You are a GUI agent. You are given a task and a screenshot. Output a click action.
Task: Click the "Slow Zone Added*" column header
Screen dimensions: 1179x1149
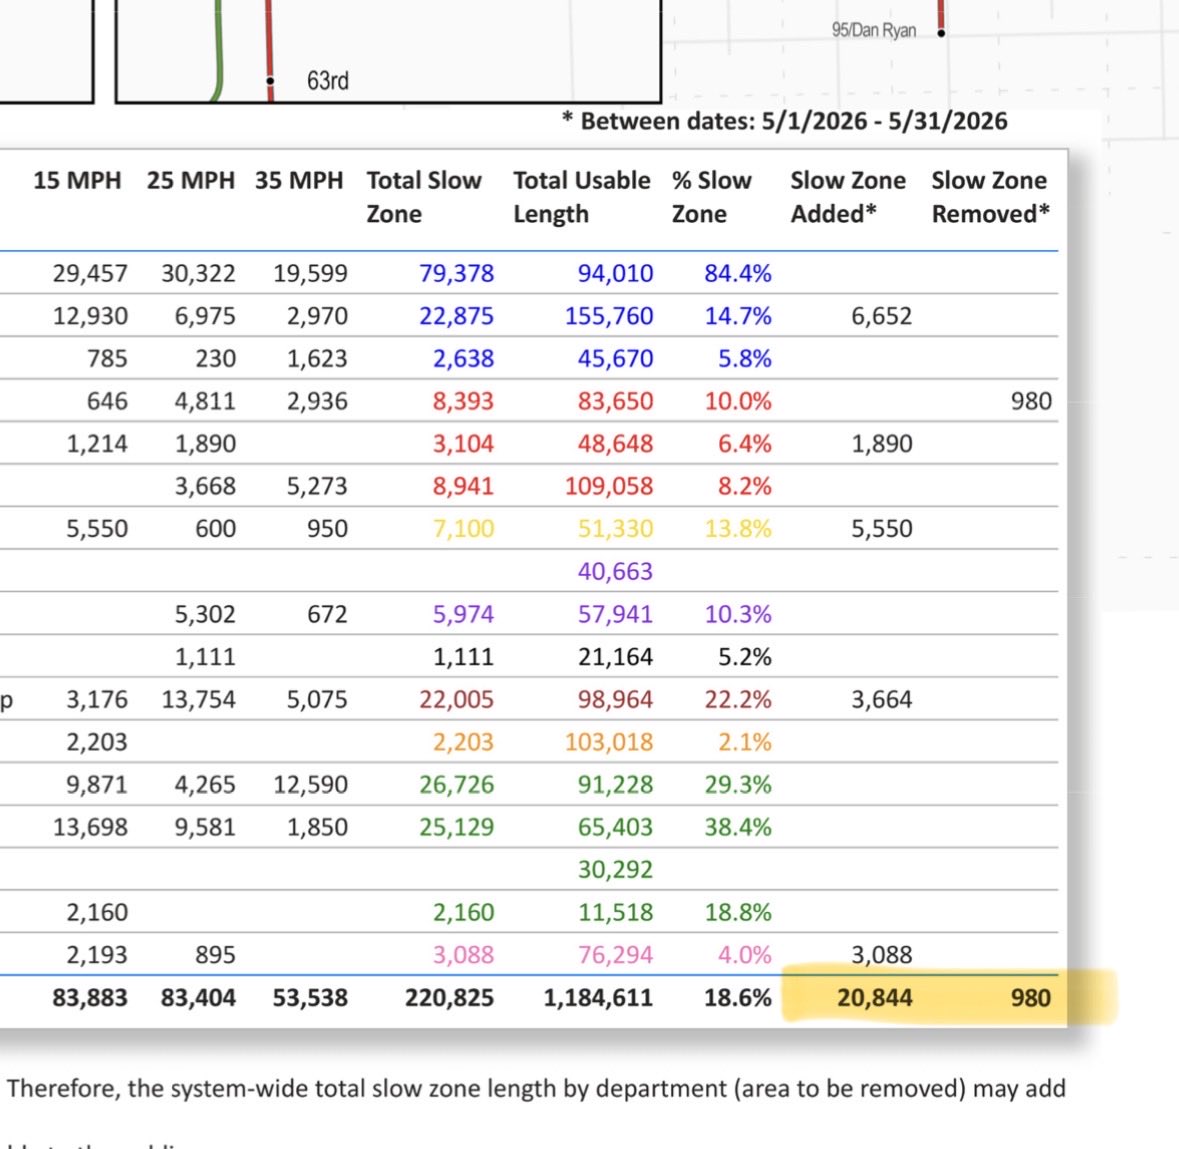[847, 197]
